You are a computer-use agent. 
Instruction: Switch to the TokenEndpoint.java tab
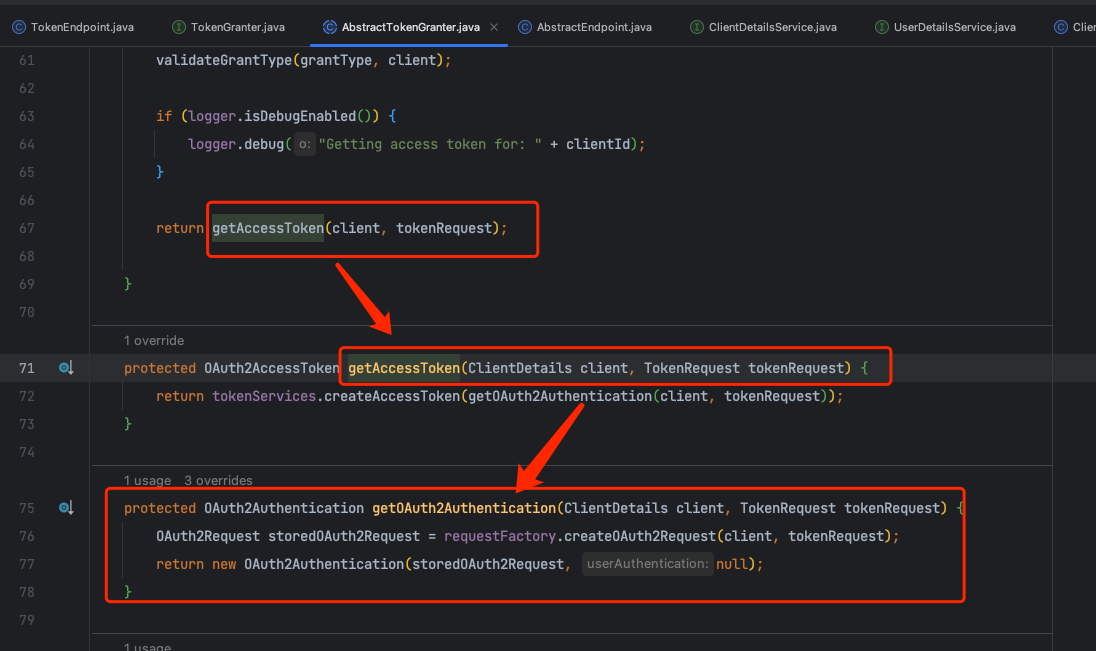tap(82, 27)
